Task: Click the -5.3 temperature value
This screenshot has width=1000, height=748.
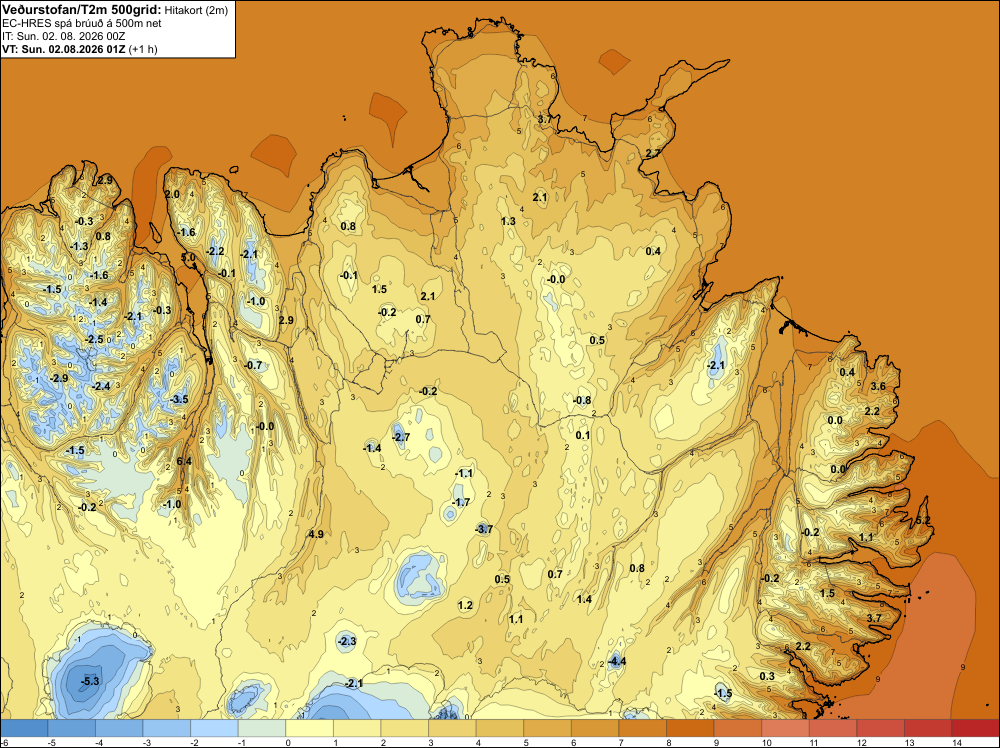Action: (90, 681)
